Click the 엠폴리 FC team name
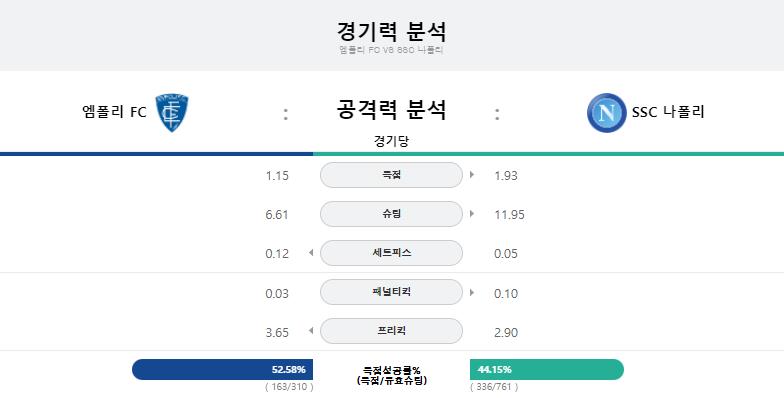 114,112
